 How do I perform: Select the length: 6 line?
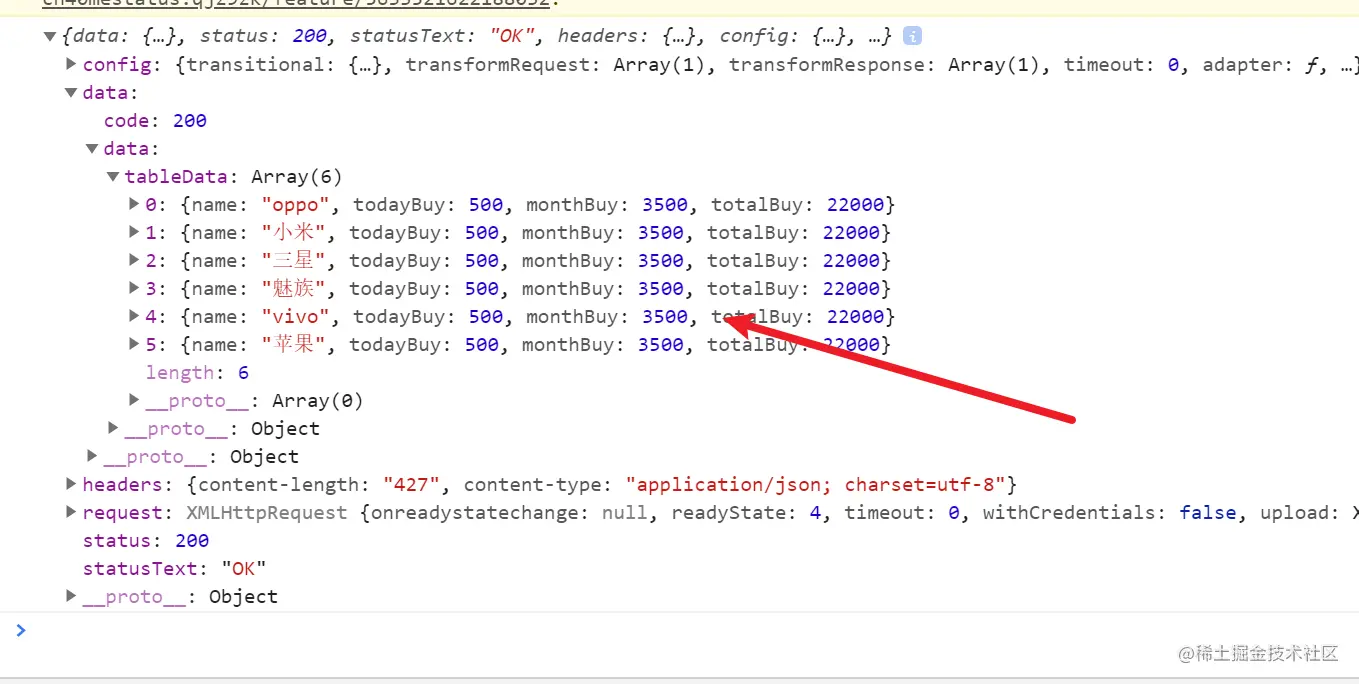pos(197,373)
